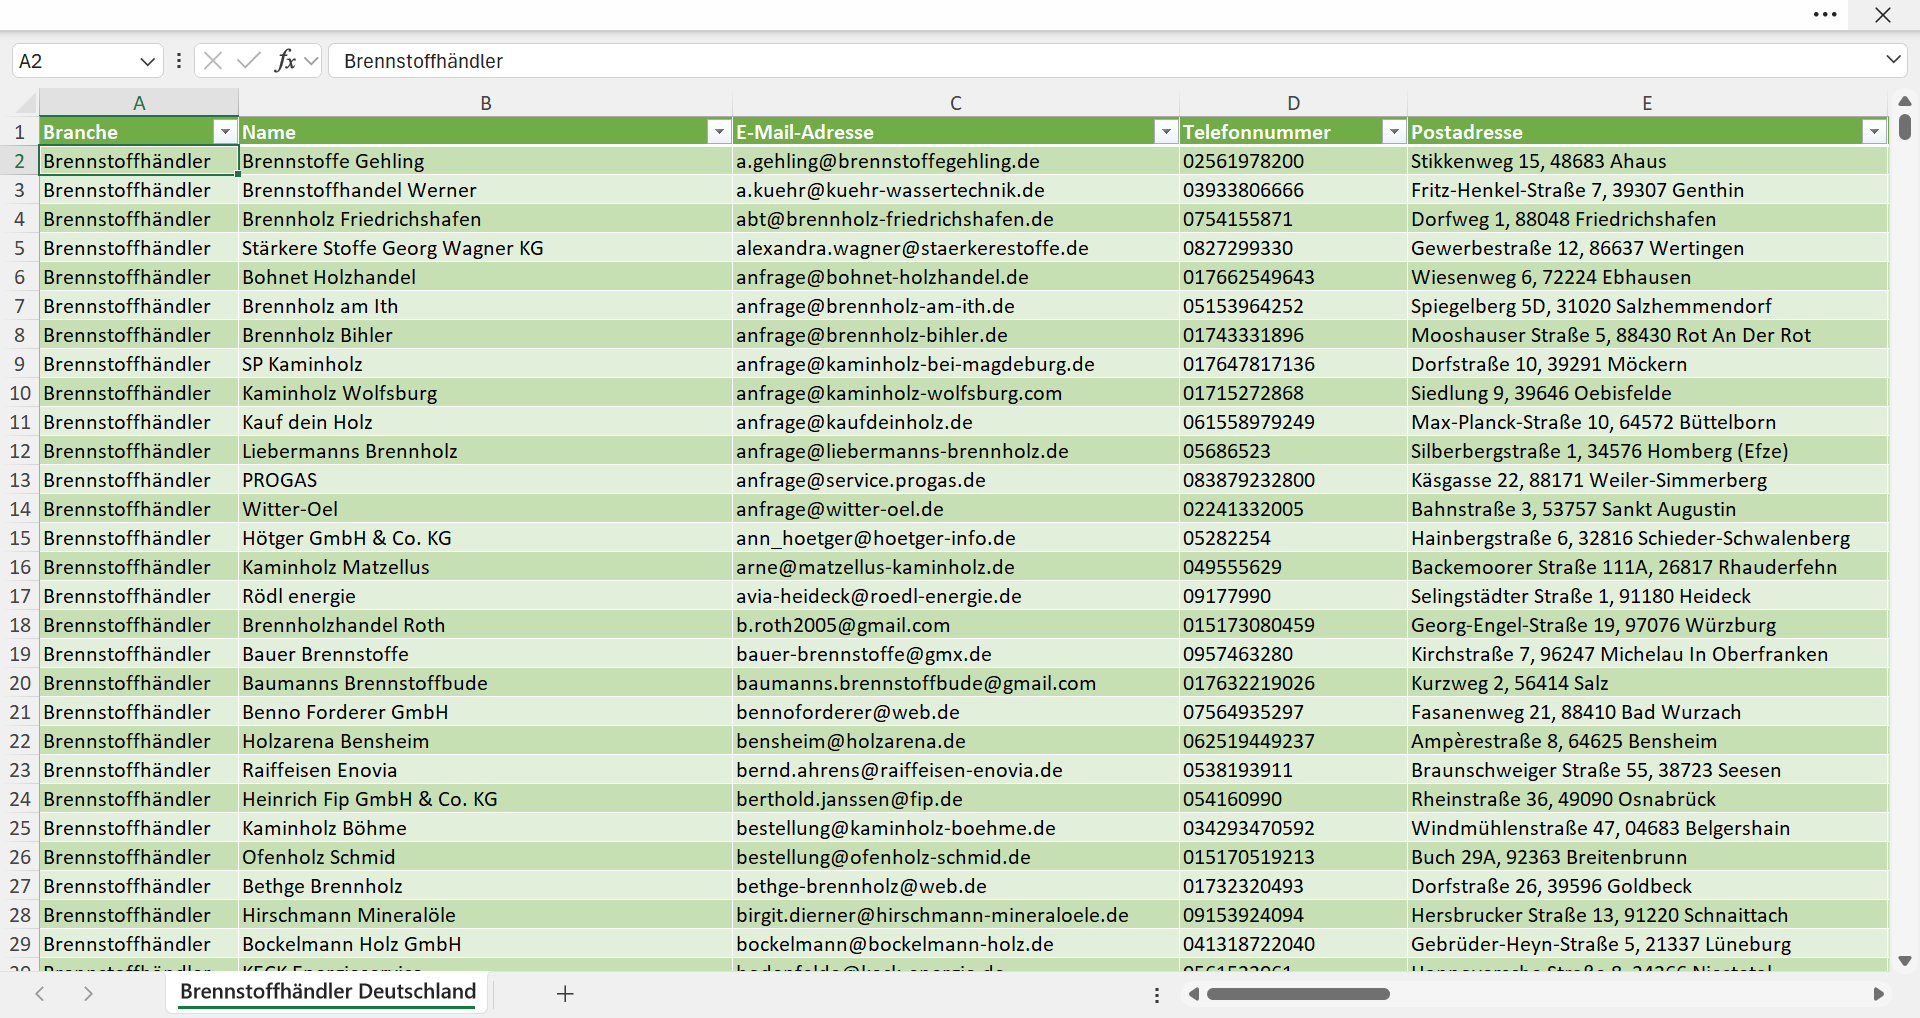1920x1018 pixels.
Task: Expand the Name Box dropdown arrow
Action: pos(147,61)
